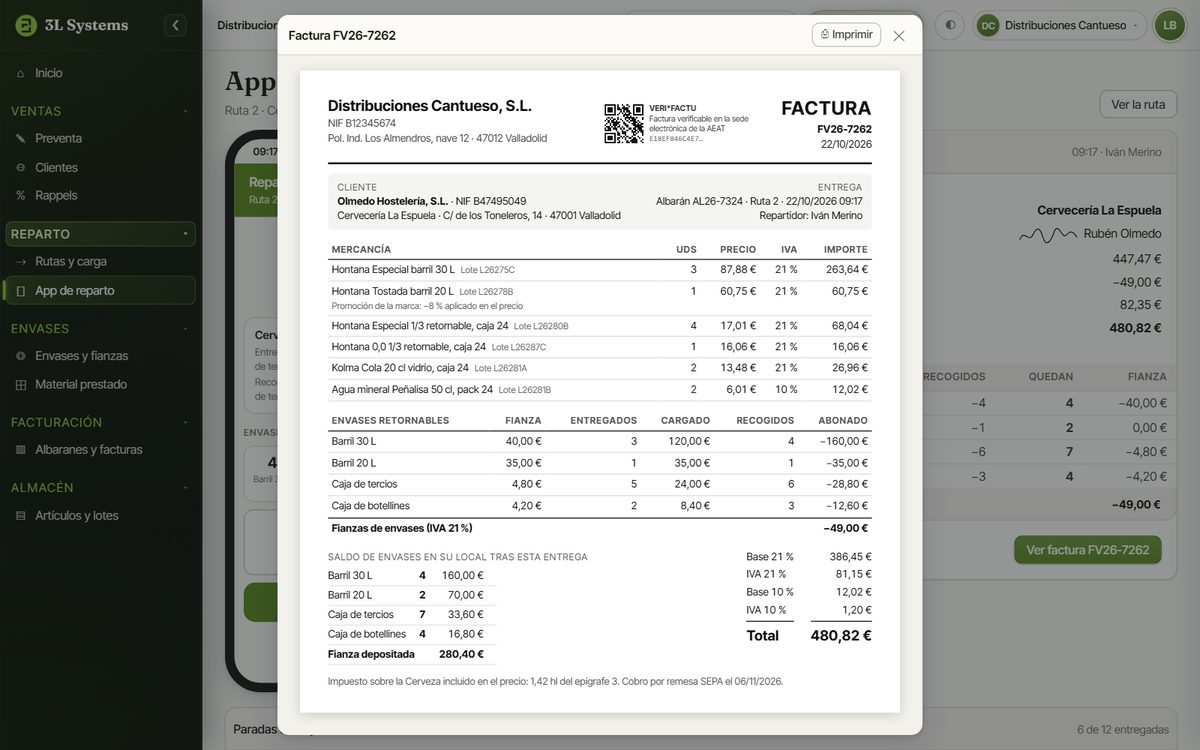Screen dimensions: 1200x750
Task: Open Envases y fianzas page
Action: [100, 356]
